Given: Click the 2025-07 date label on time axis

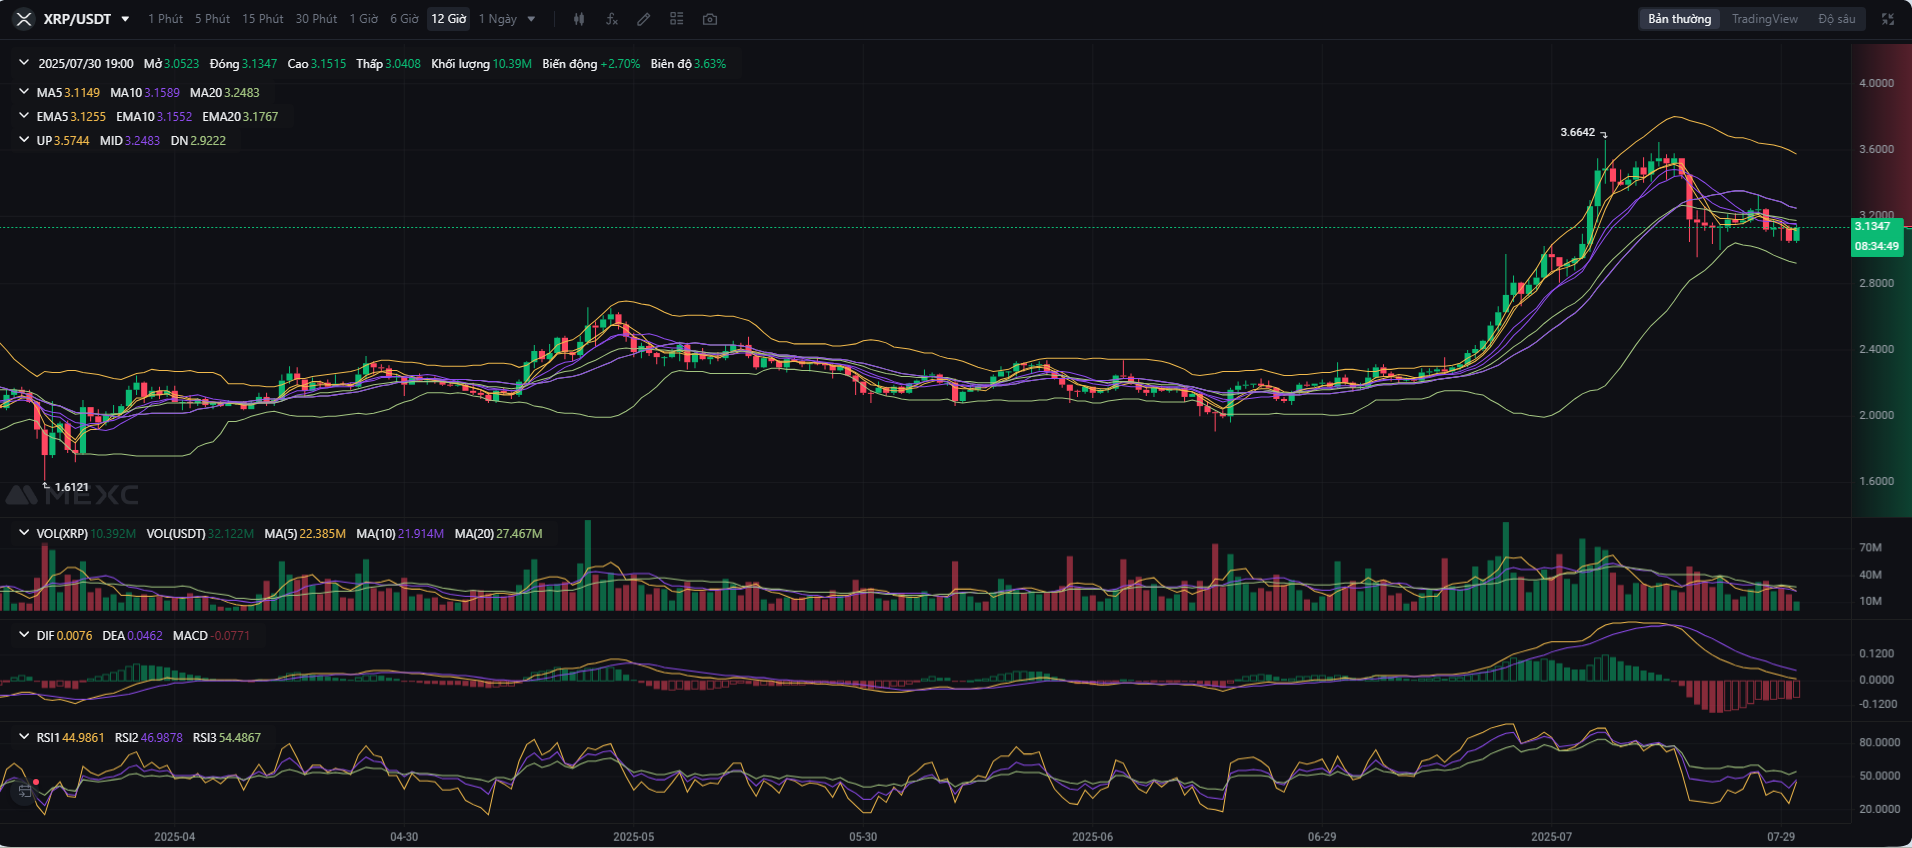Looking at the screenshot, I should [x=1551, y=837].
